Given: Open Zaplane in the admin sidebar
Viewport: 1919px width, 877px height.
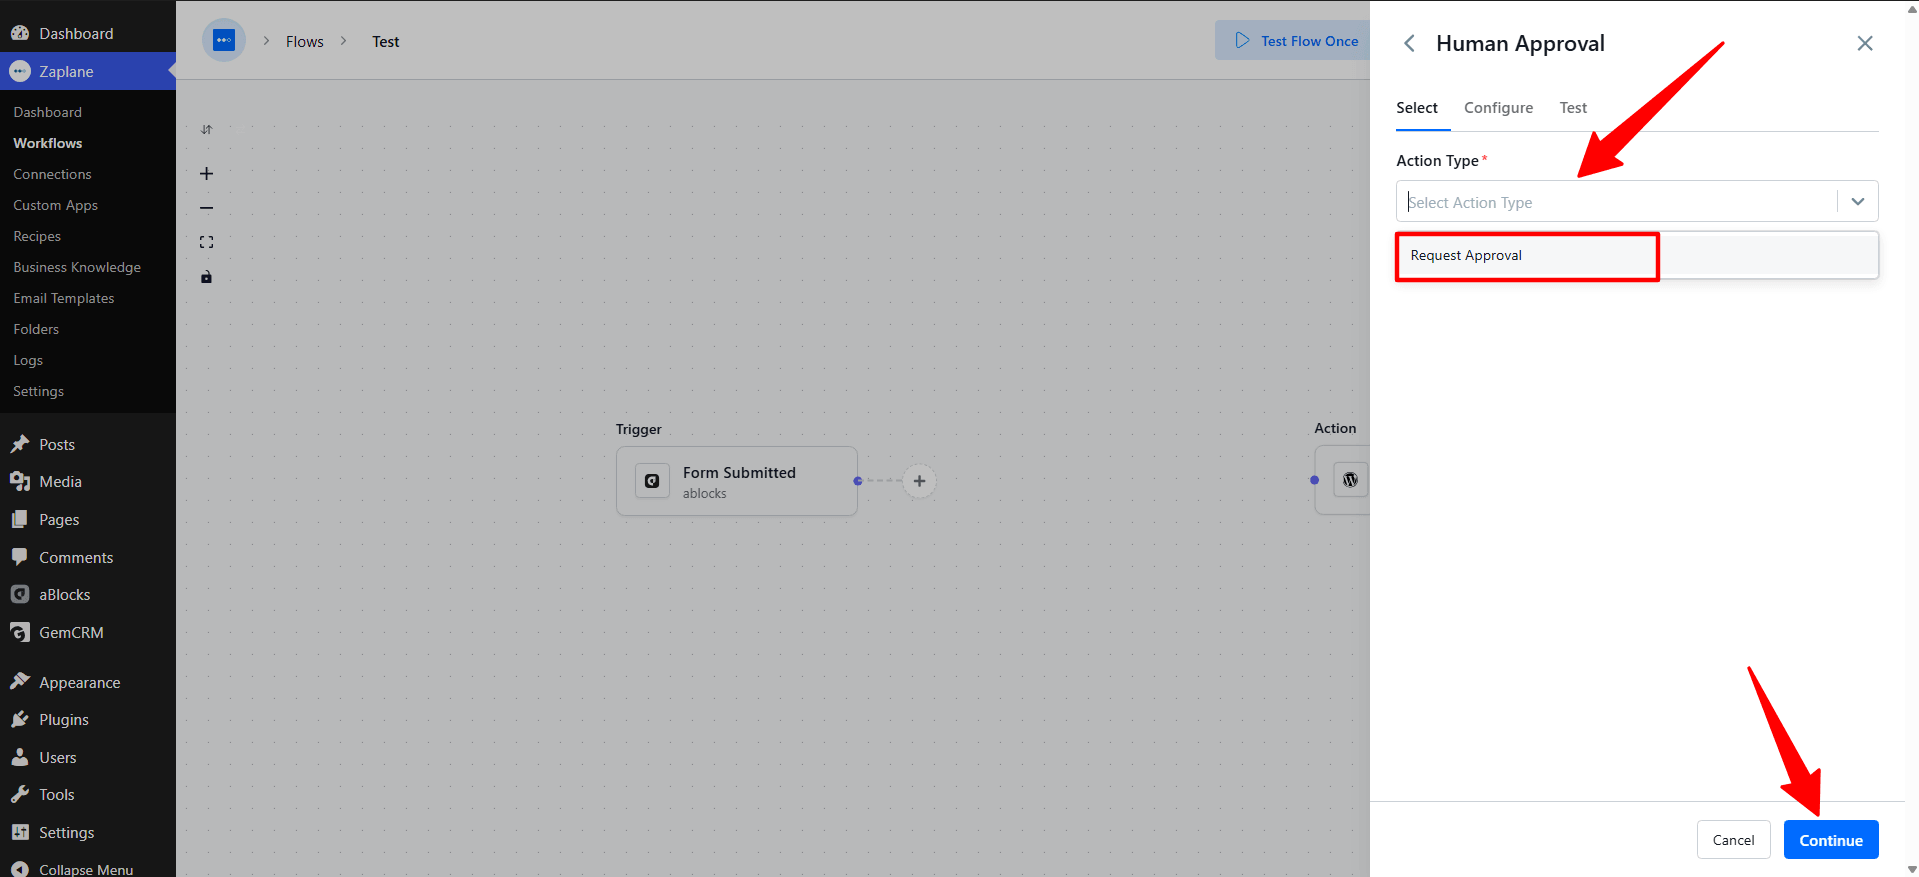Looking at the screenshot, I should [88, 71].
